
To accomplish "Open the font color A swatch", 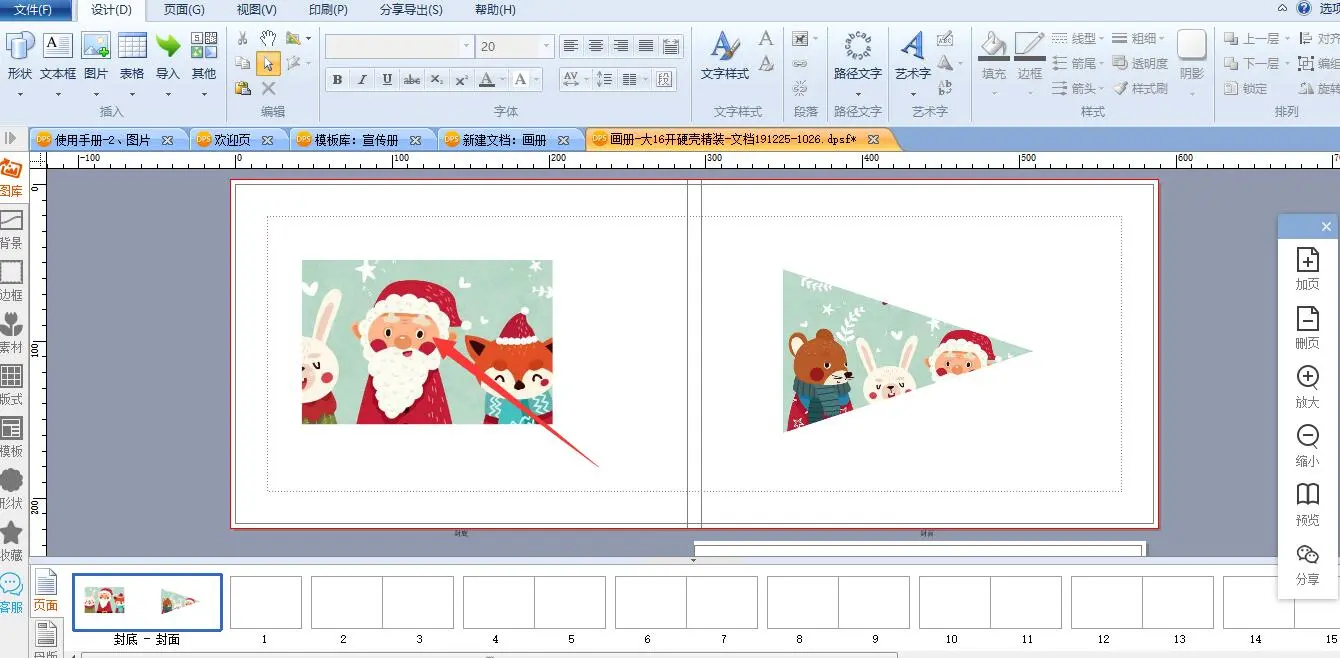I will (487, 80).
